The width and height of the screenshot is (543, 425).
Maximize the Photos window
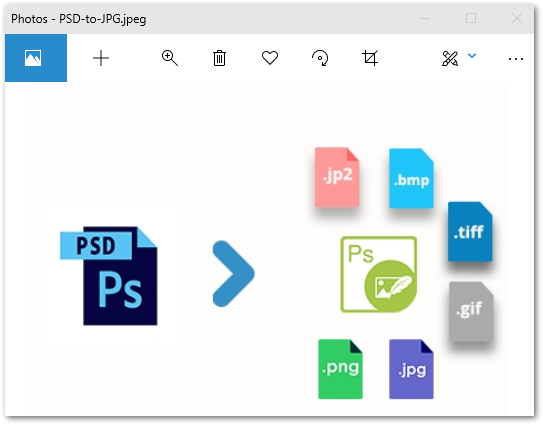pos(471,18)
